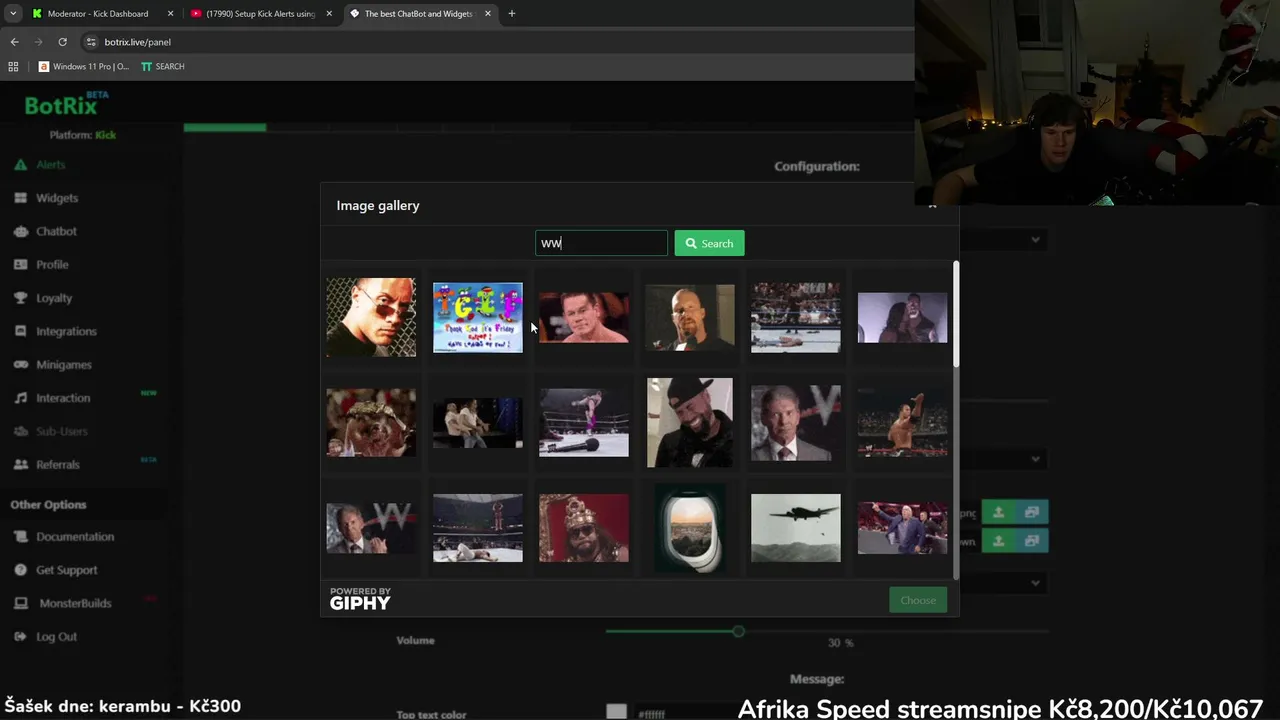Select the airplane window GIF thumbnail
Image resolution: width=1280 pixels, height=720 pixels.
pyautogui.click(x=690, y=528)
